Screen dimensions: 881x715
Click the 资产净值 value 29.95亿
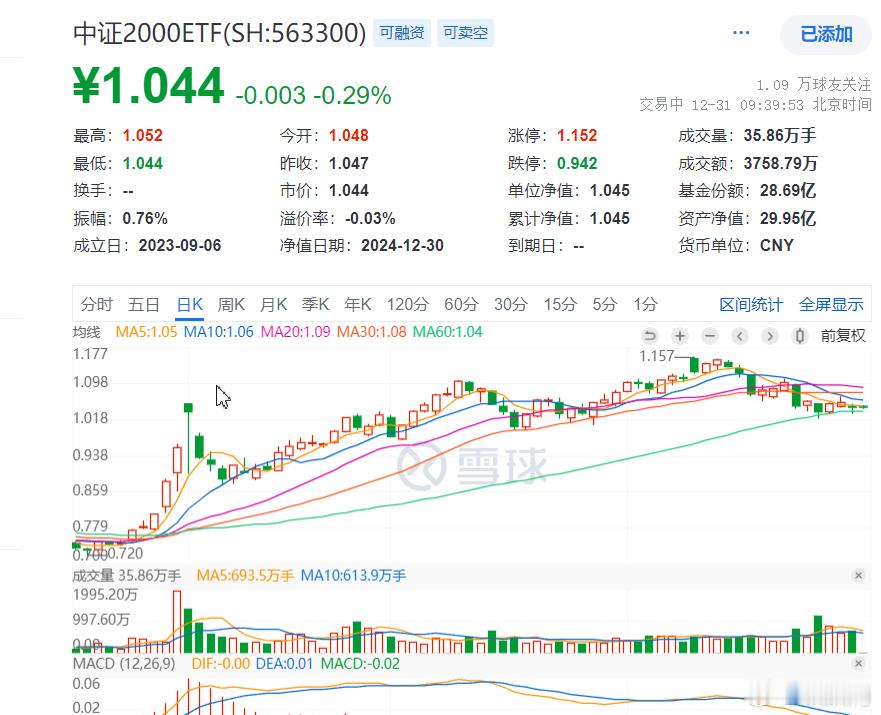point(788,218)
